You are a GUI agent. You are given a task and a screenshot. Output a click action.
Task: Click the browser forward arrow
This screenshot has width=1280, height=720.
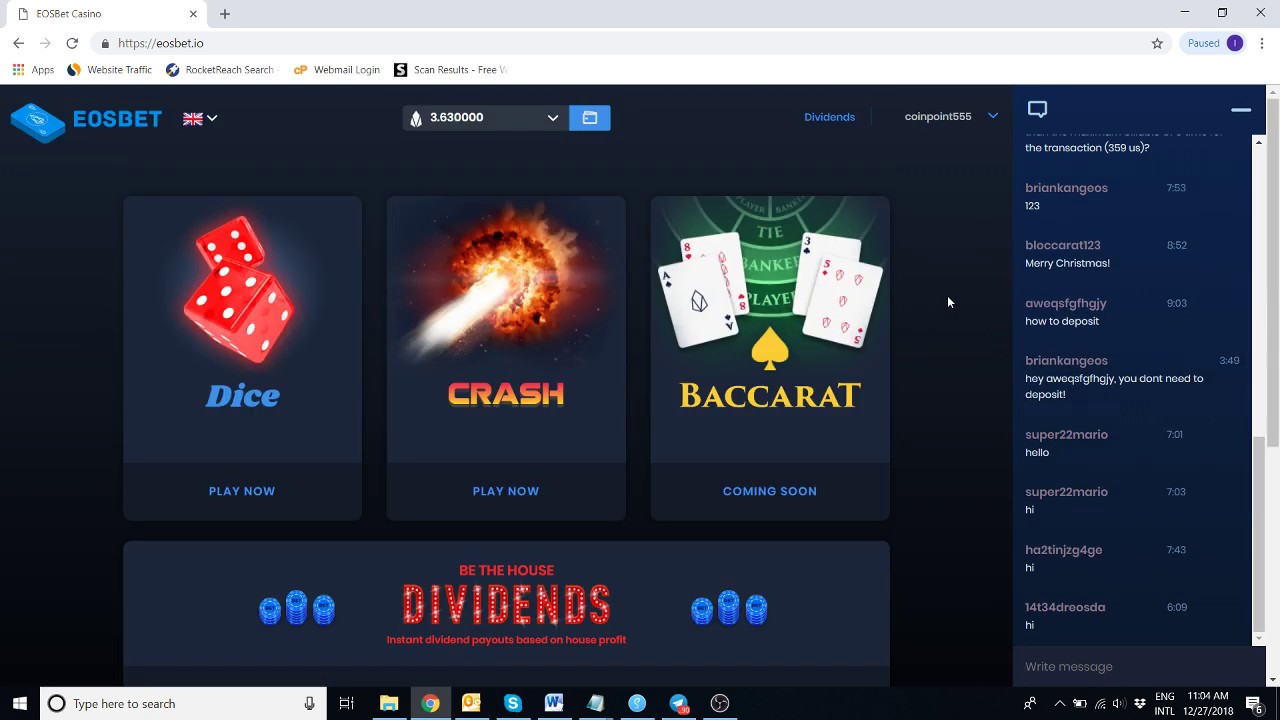point(45,43)
